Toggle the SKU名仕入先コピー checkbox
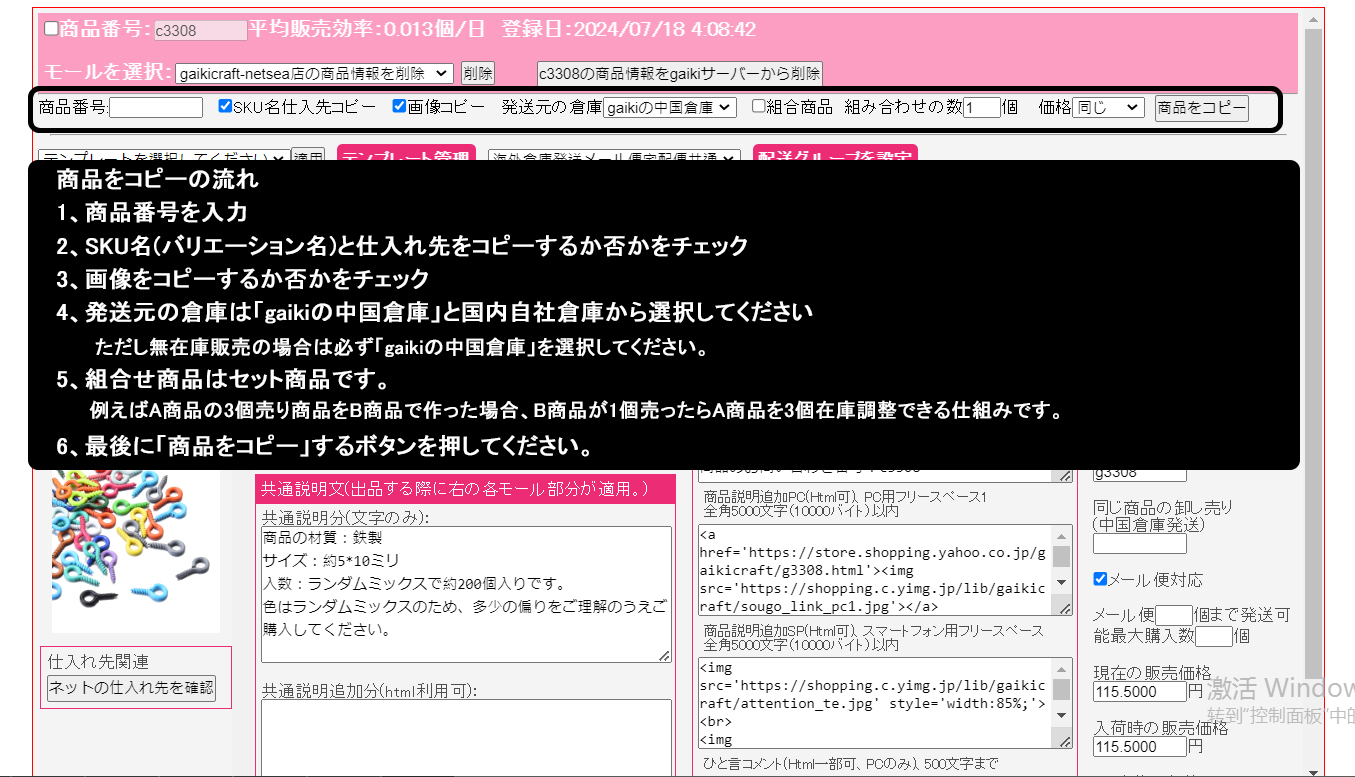 225,106
